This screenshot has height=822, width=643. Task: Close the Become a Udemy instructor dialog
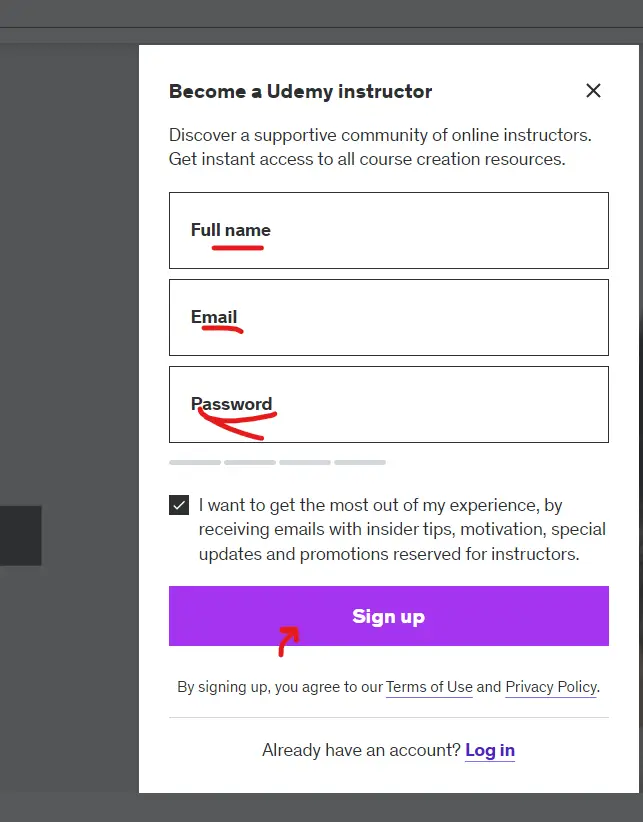pos(593,91)
